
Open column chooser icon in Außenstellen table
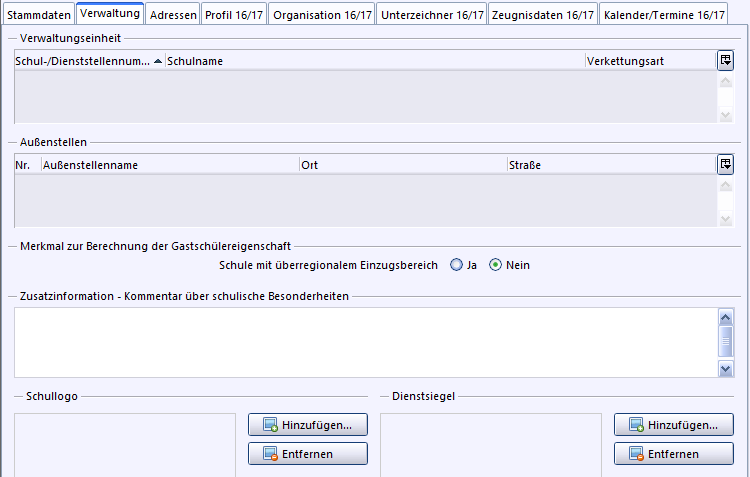point(726,165)
